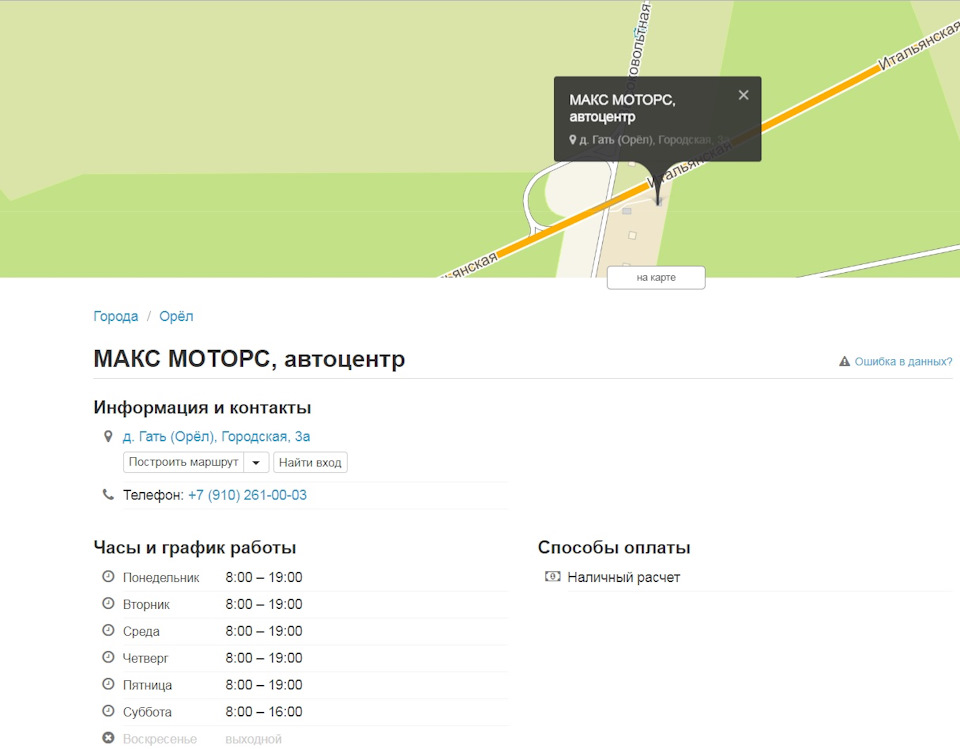Click the cash banknote icon near Наличный расчет
The width and height of the screenshot is (960, 749).
point(552,576)
